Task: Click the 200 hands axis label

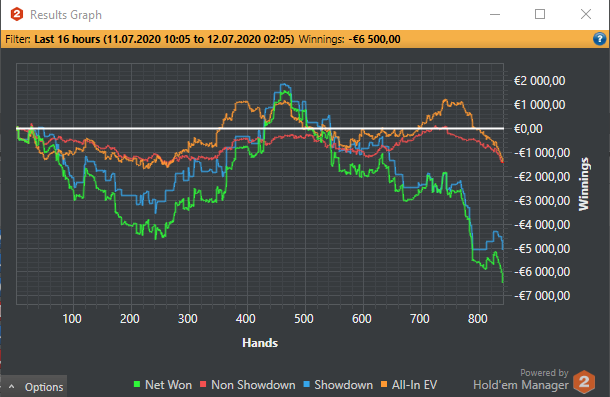Action: click(x=130, y=319)
